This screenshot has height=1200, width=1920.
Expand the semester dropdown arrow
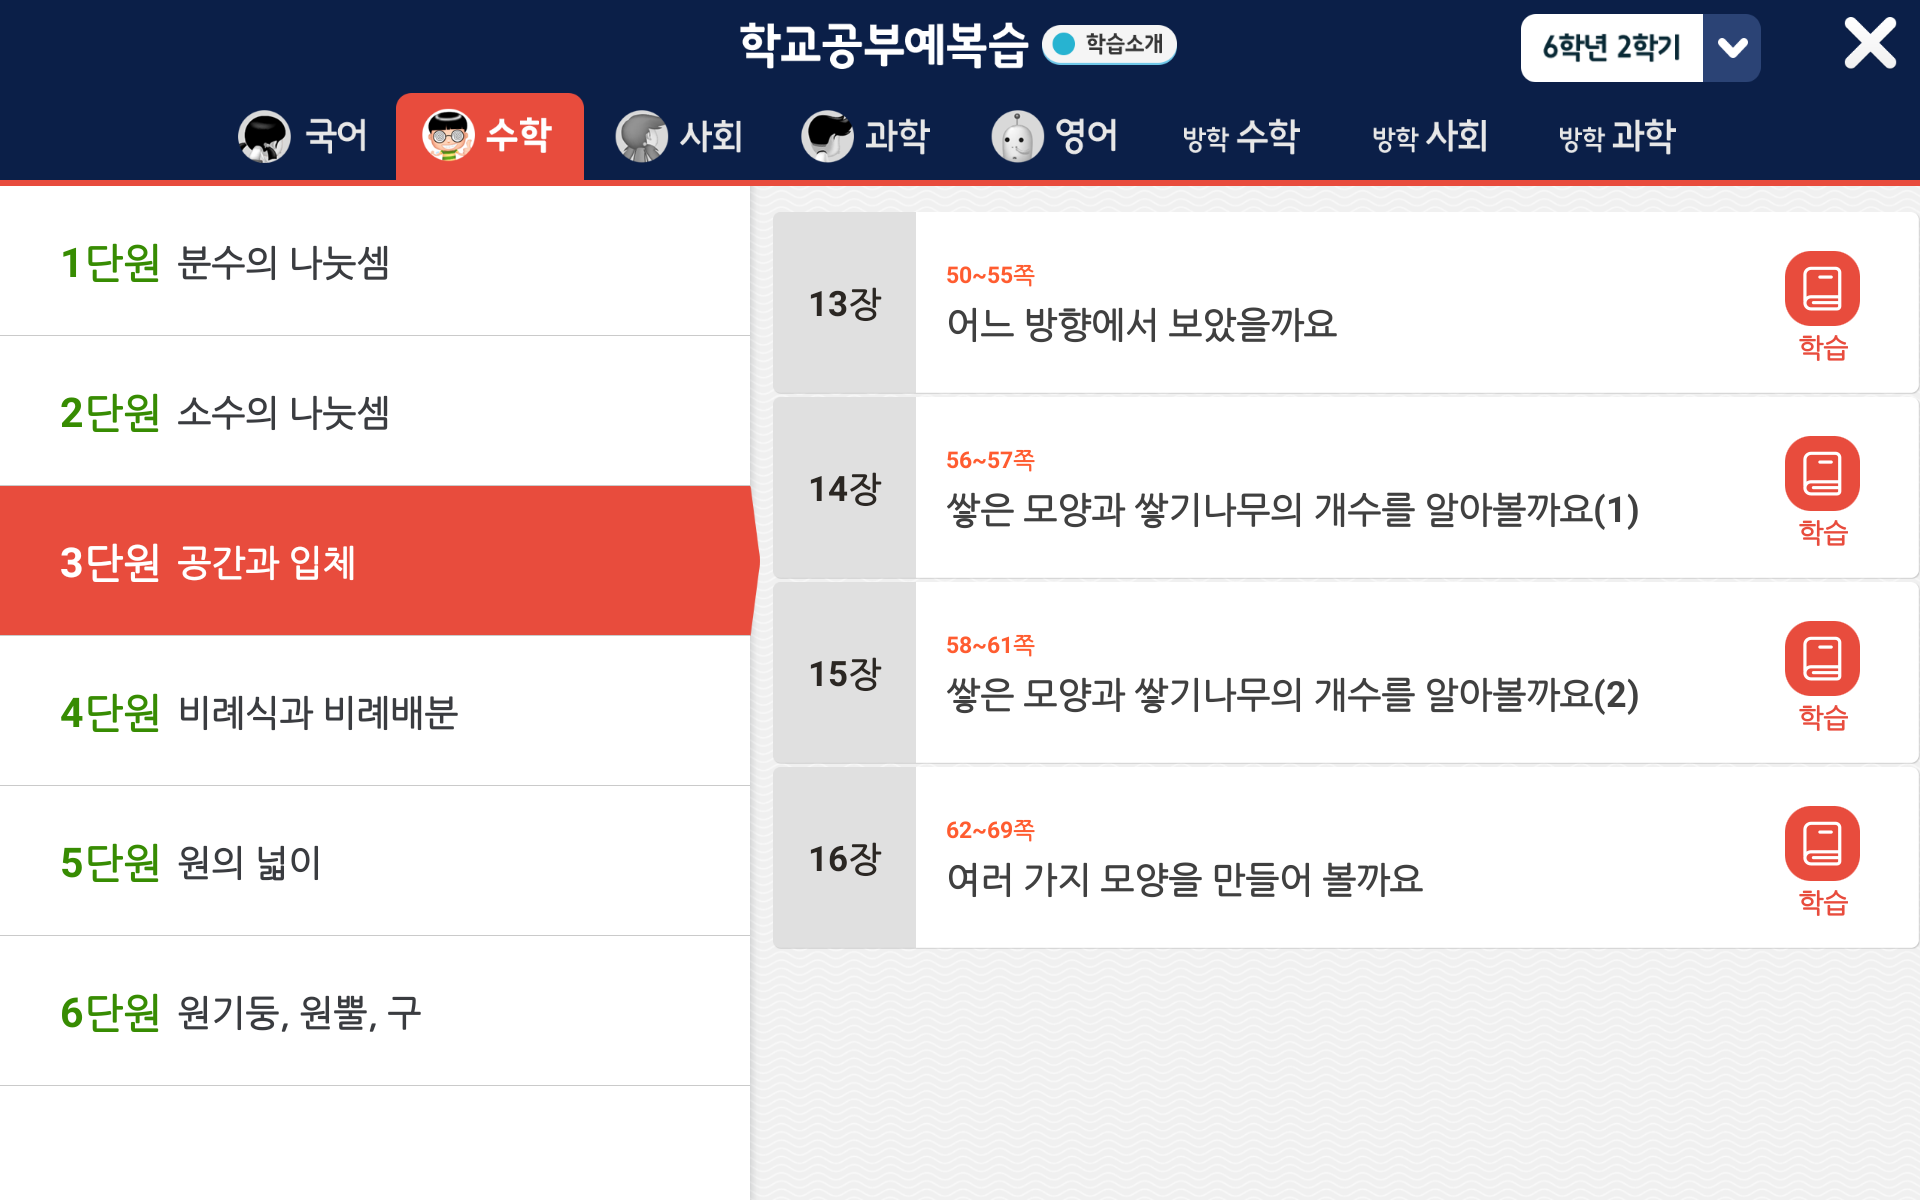[x=1732, y=48]
